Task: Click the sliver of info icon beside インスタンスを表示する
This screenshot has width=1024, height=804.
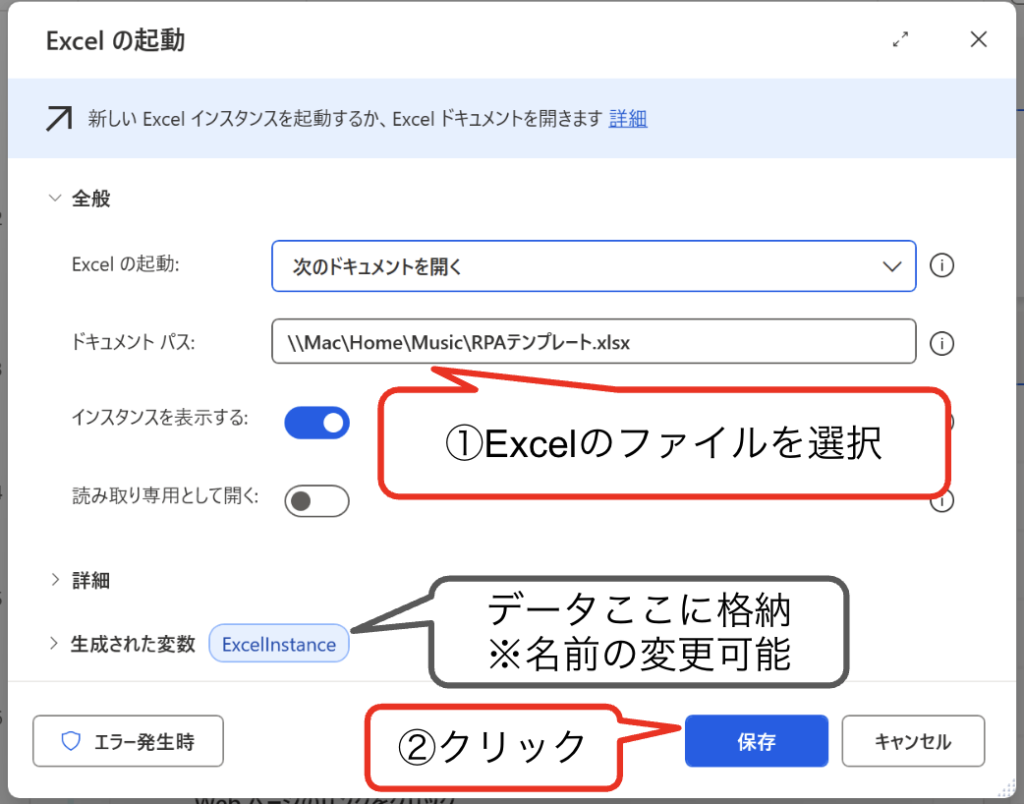Action: pyautogui.click(x=948, y=421)
